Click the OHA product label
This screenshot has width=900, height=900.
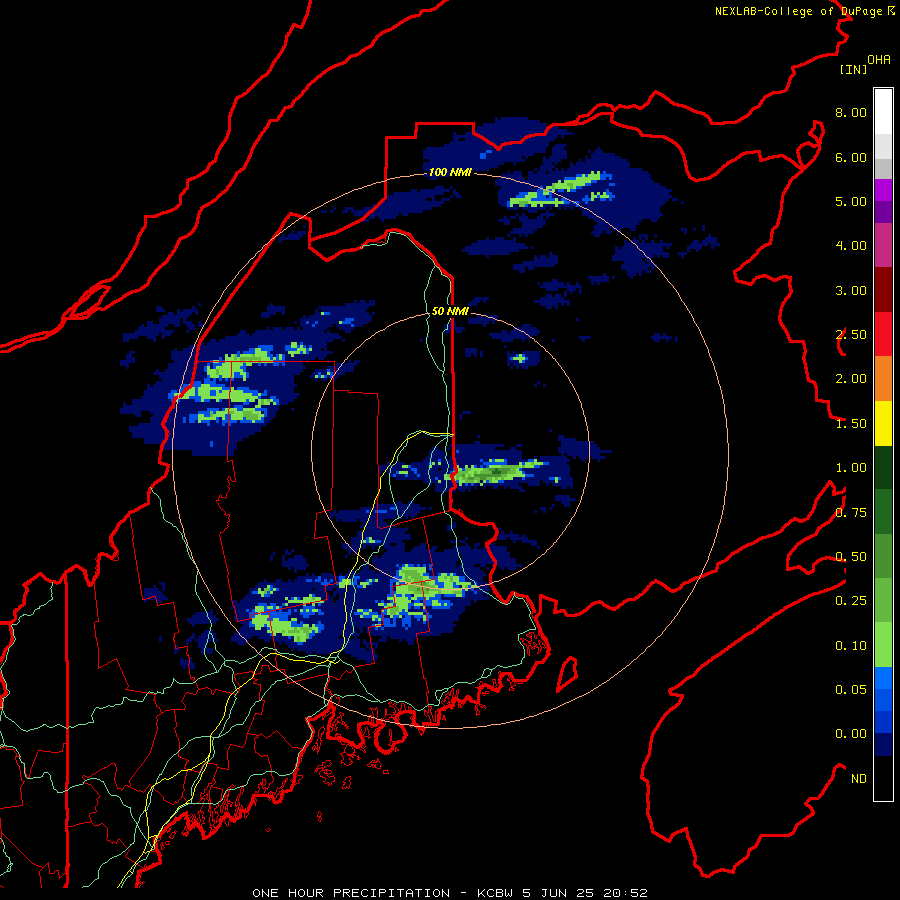pos(879,60)
